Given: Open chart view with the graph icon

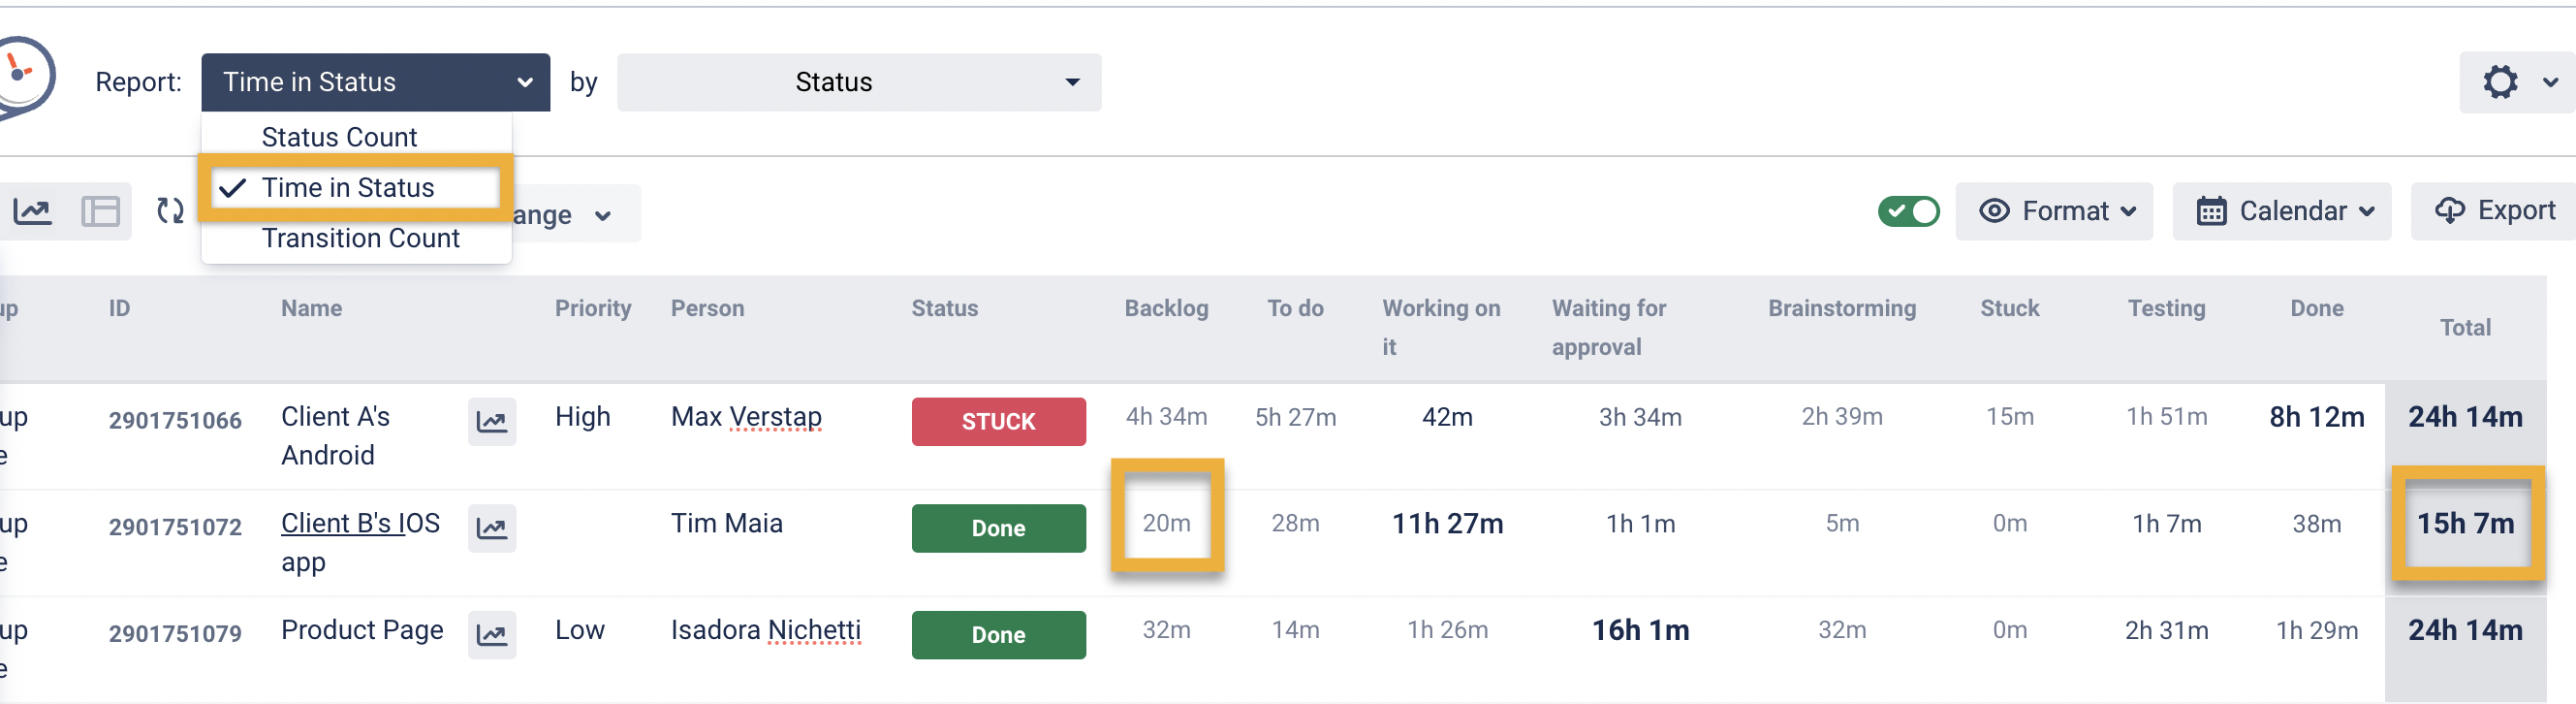Looking at the screenshot, I should click(x=32, y=211).
